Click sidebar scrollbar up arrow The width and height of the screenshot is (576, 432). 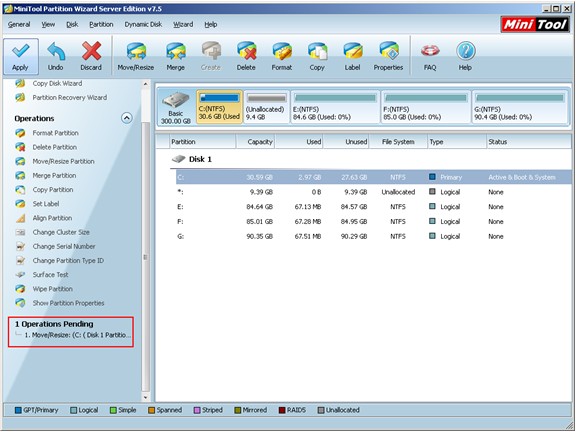click(x=145, y=84)
